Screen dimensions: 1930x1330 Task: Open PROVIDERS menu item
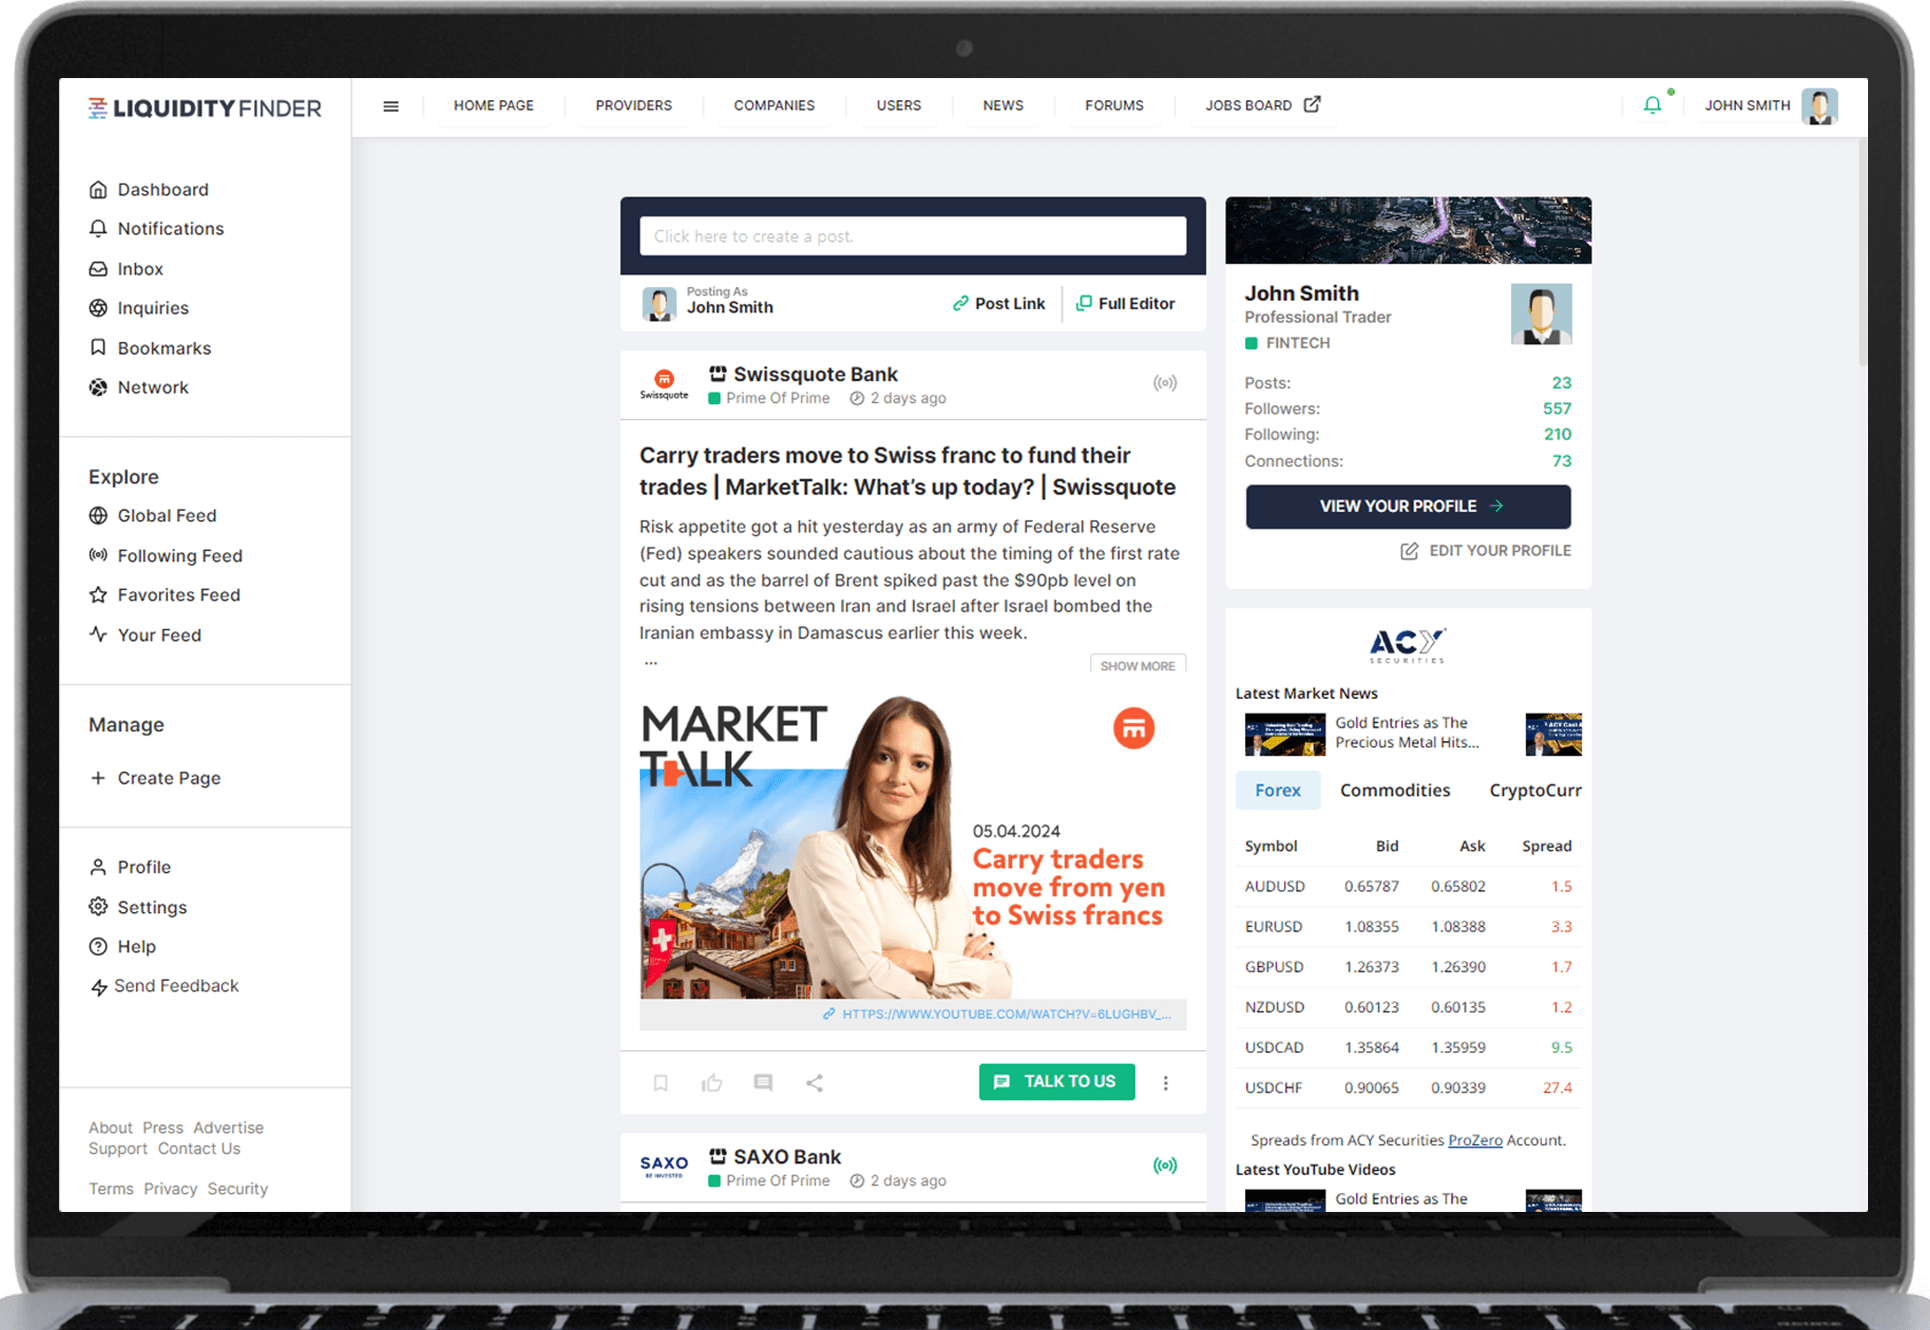click(634, 105)
